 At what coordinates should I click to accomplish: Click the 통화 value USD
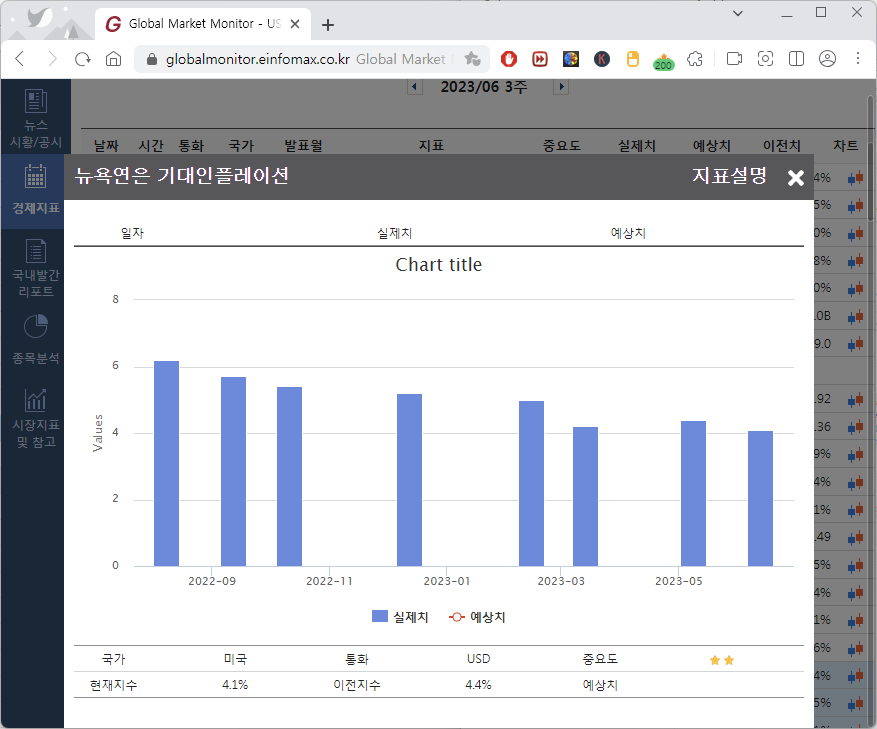pos(479,659)
